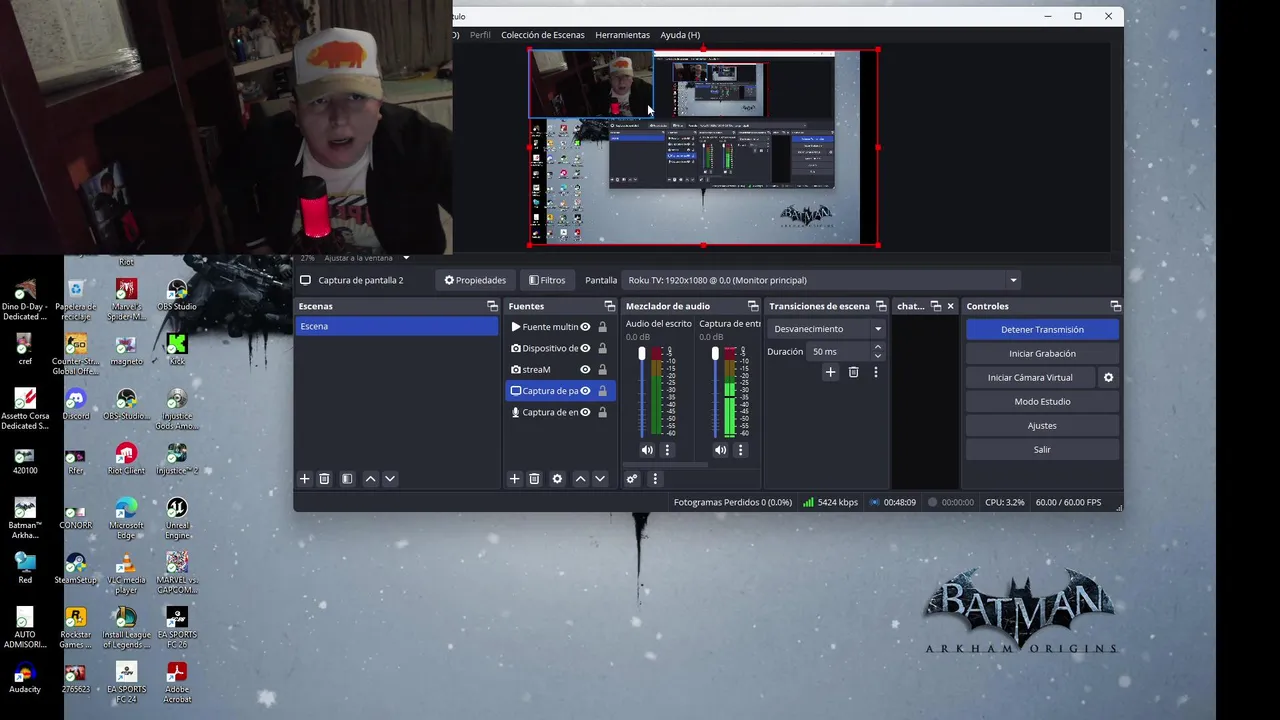The width and height of the screenshot is (1280, 720).
Task: Open Audio del escritorio options menu
Action: (x=667, y=450)
